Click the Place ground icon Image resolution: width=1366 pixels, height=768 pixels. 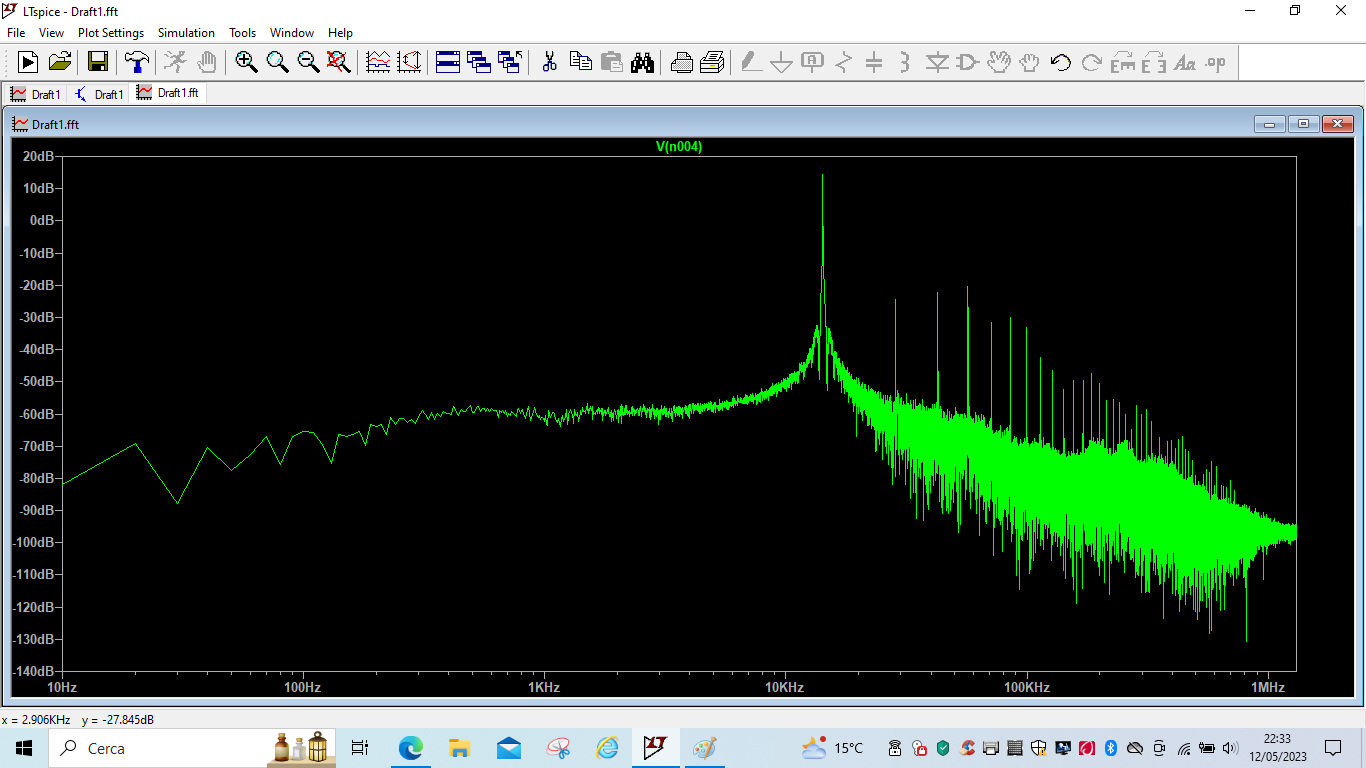[781, 62]
